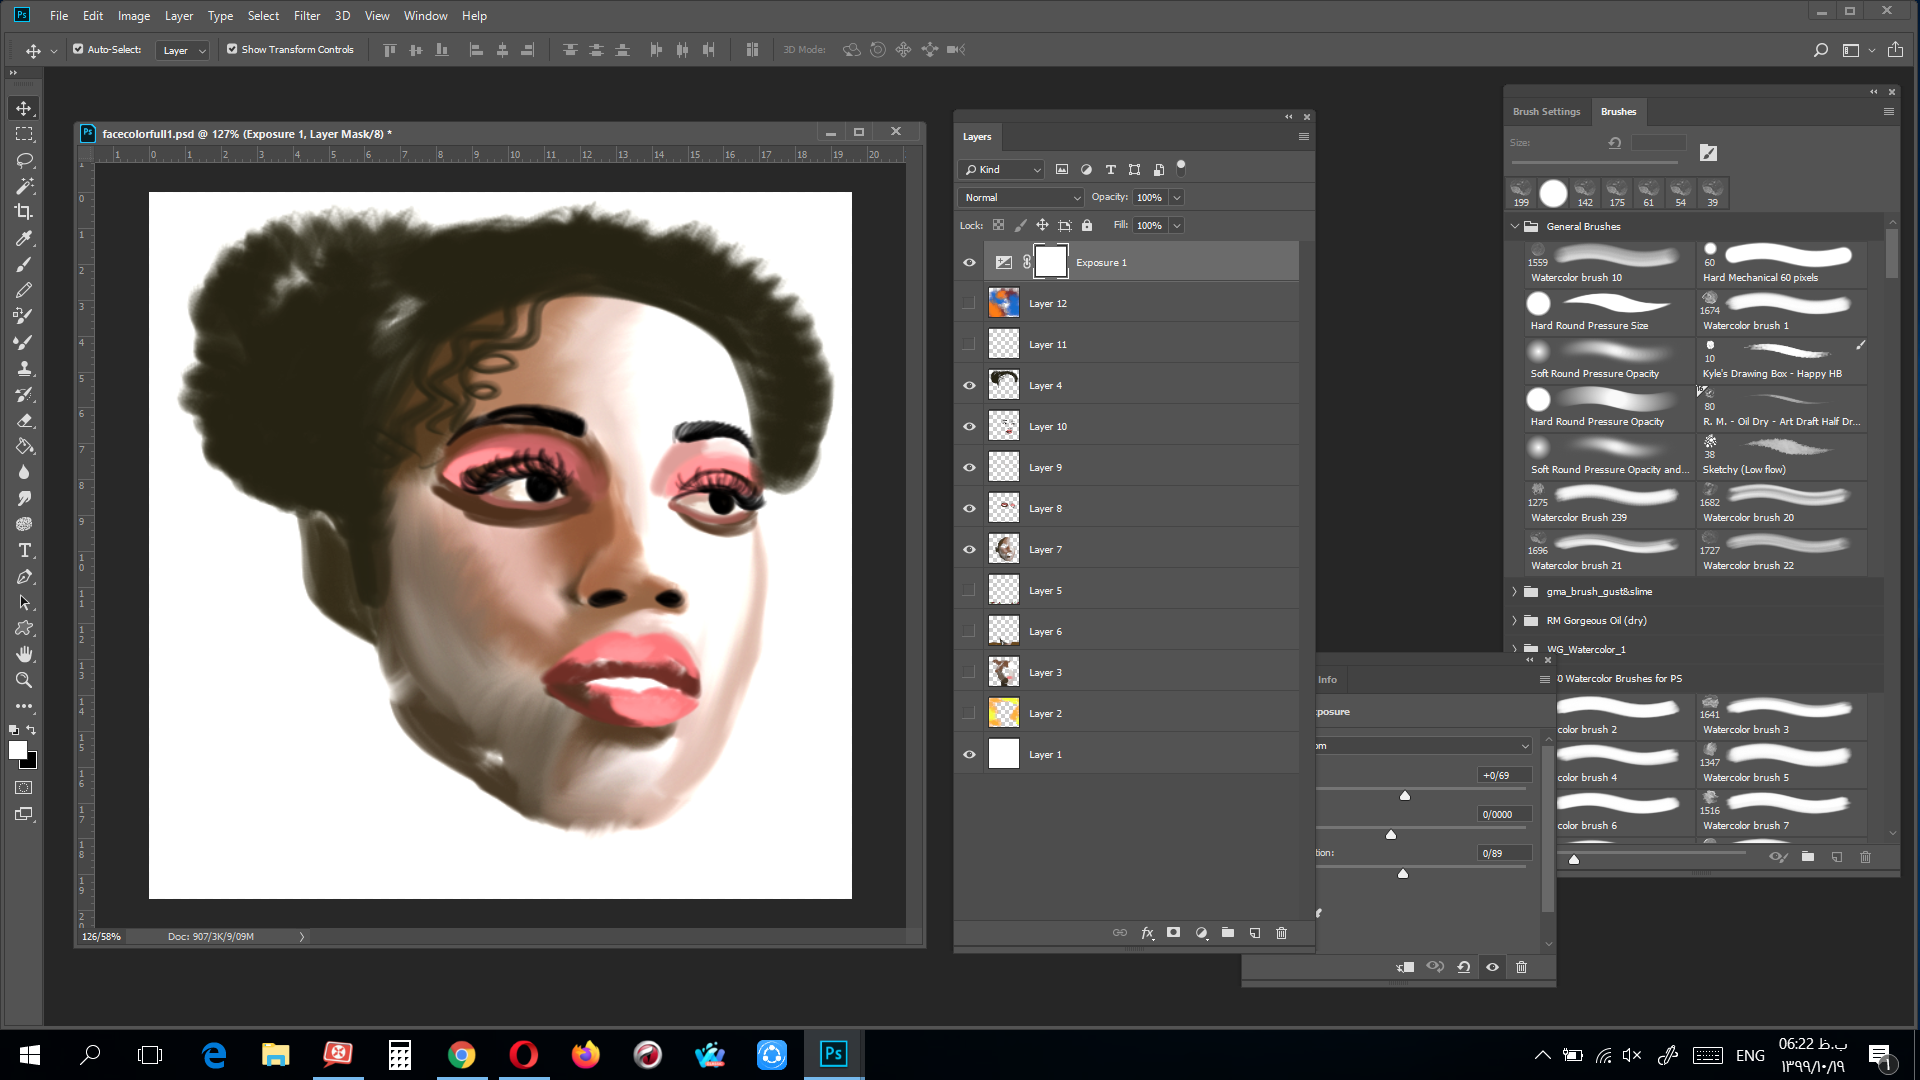Image resolution: width=1920 pixels, height=1080 pixels.
Task: Filter layers by adjustment layers
Action: coord(1086,170)
